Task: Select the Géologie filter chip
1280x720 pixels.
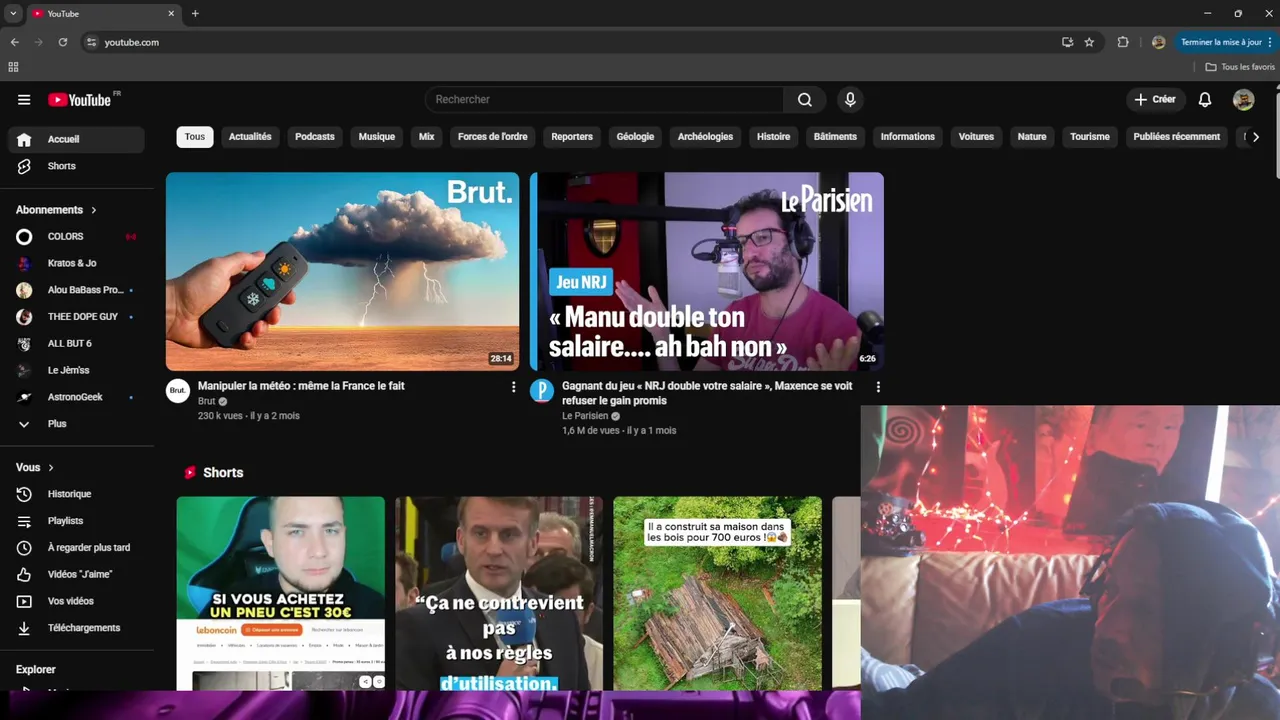Action: (635, 137)
